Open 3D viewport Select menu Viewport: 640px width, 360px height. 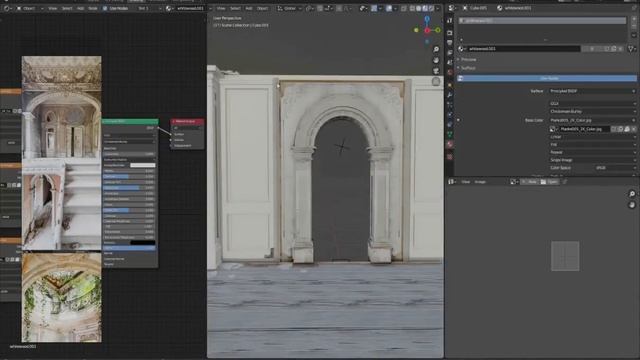point(235,8)
